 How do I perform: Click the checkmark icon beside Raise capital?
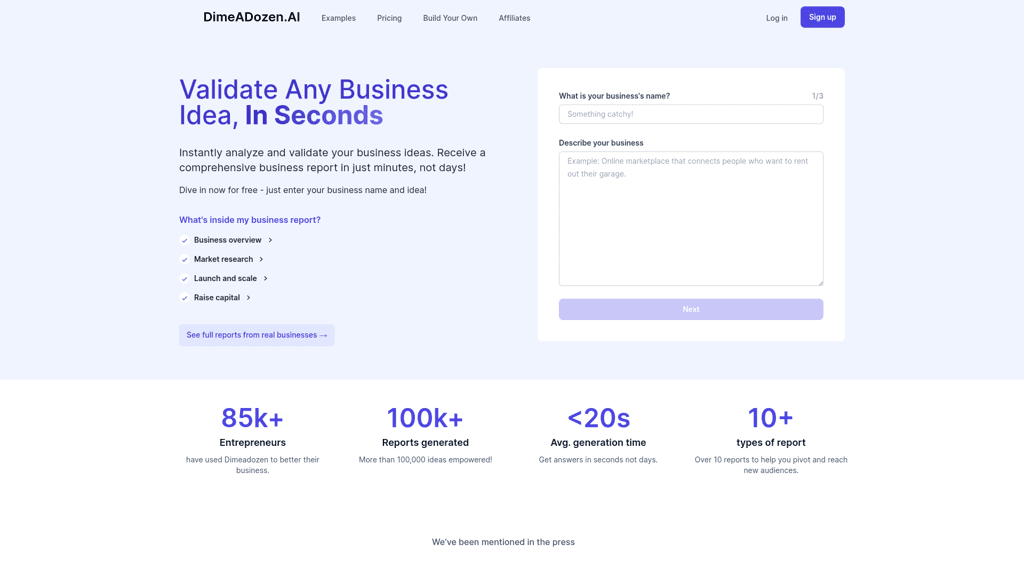tap(184, 298)
